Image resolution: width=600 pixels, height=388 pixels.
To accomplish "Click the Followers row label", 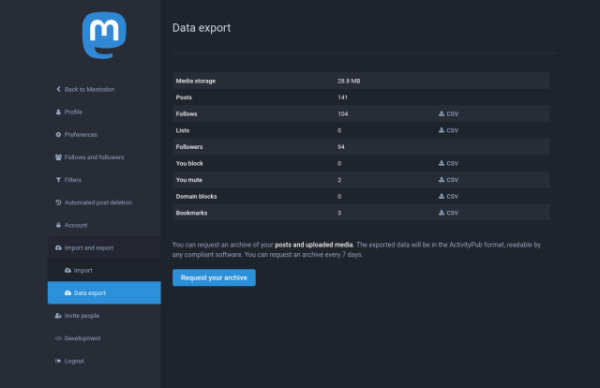I will point(189,147).
